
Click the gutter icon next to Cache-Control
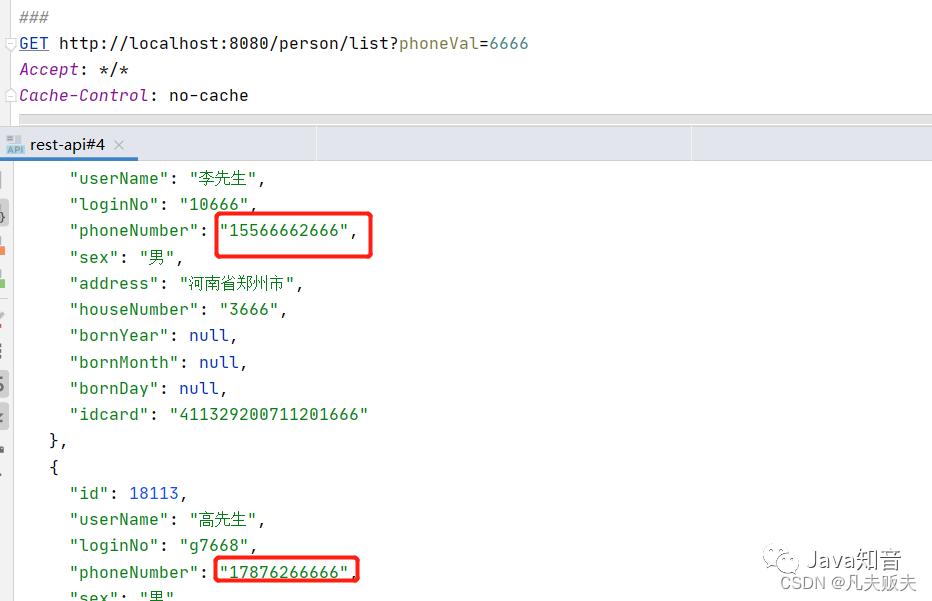[x=8, y=95]
